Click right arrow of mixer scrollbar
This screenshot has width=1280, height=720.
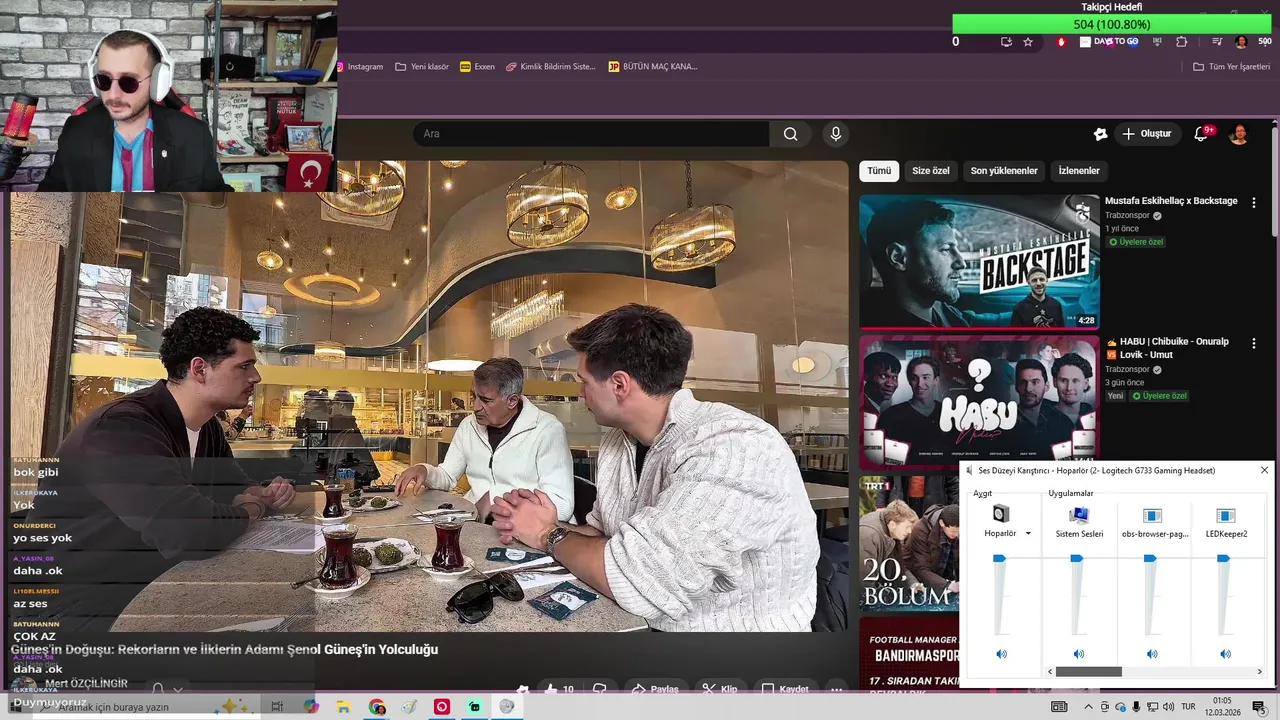point(1259,672)
